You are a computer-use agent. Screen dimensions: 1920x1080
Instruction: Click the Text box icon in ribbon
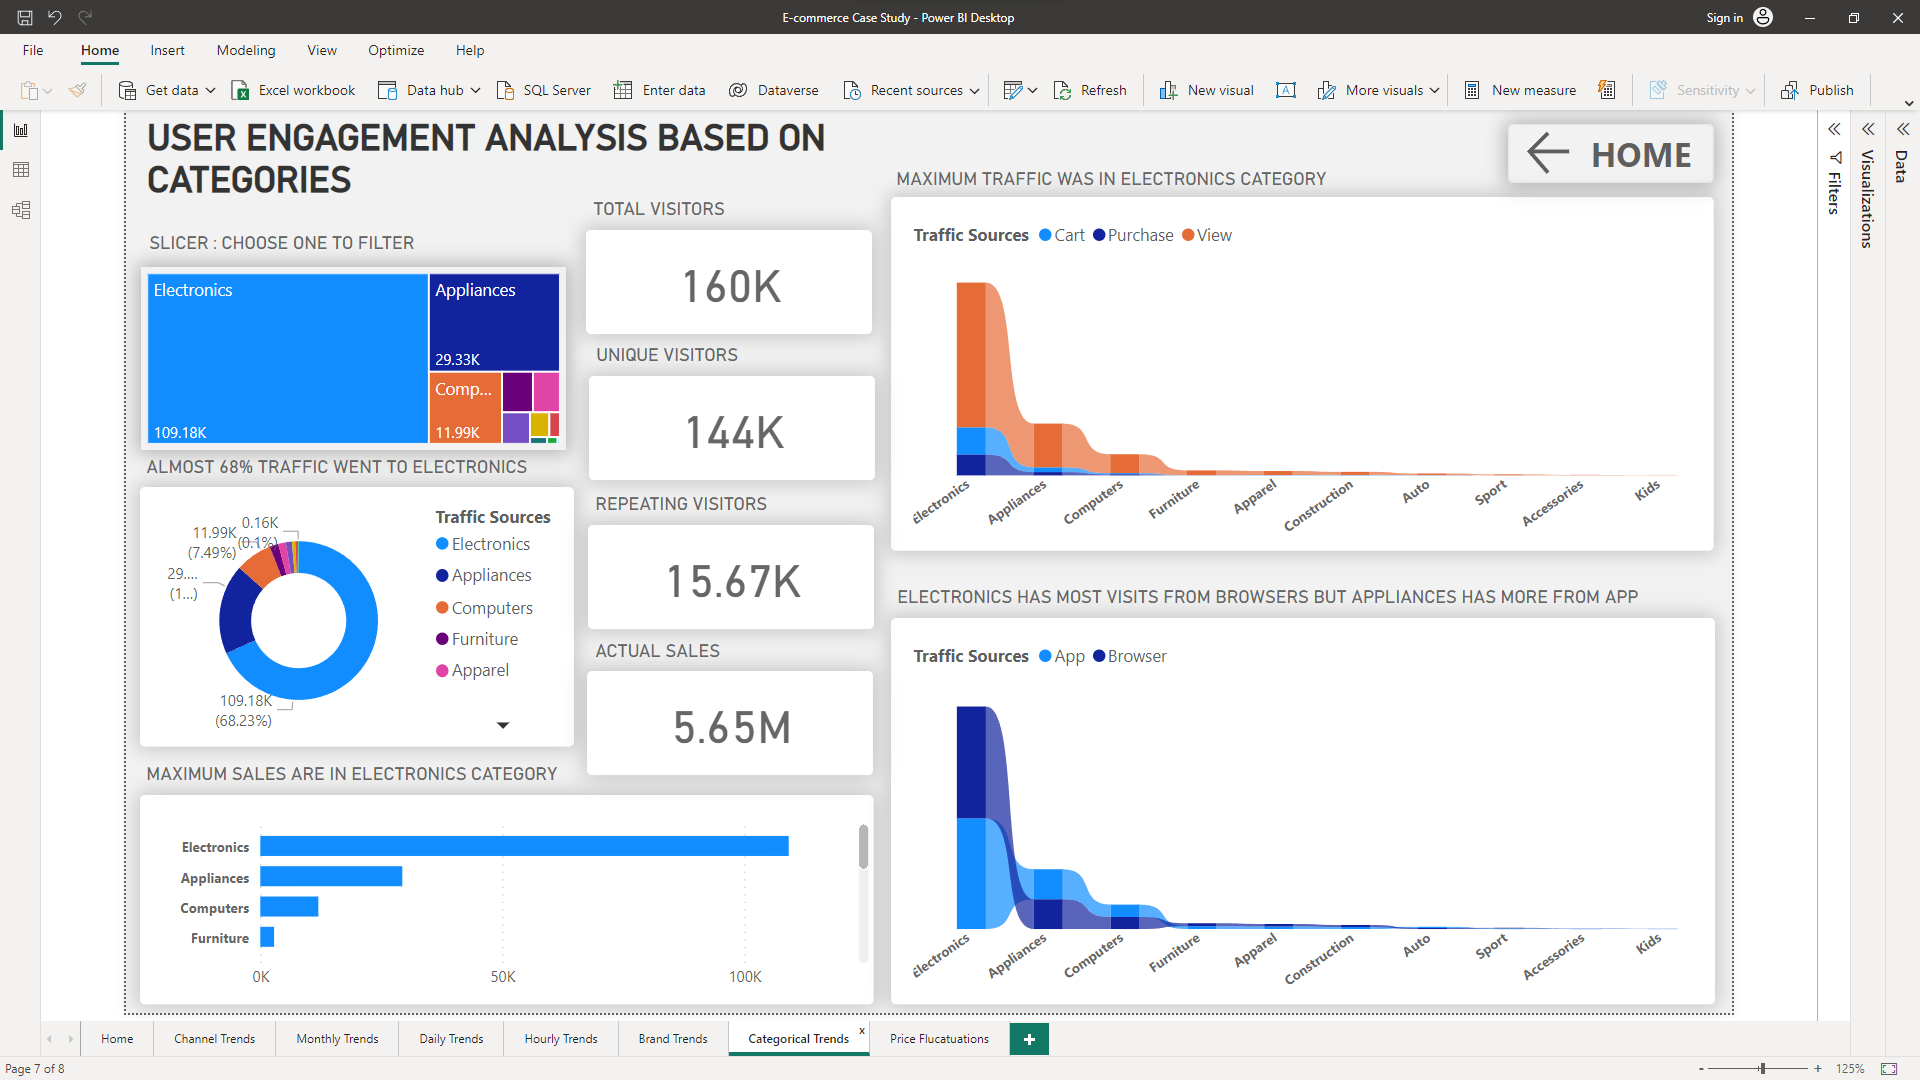pos(1286,90)
